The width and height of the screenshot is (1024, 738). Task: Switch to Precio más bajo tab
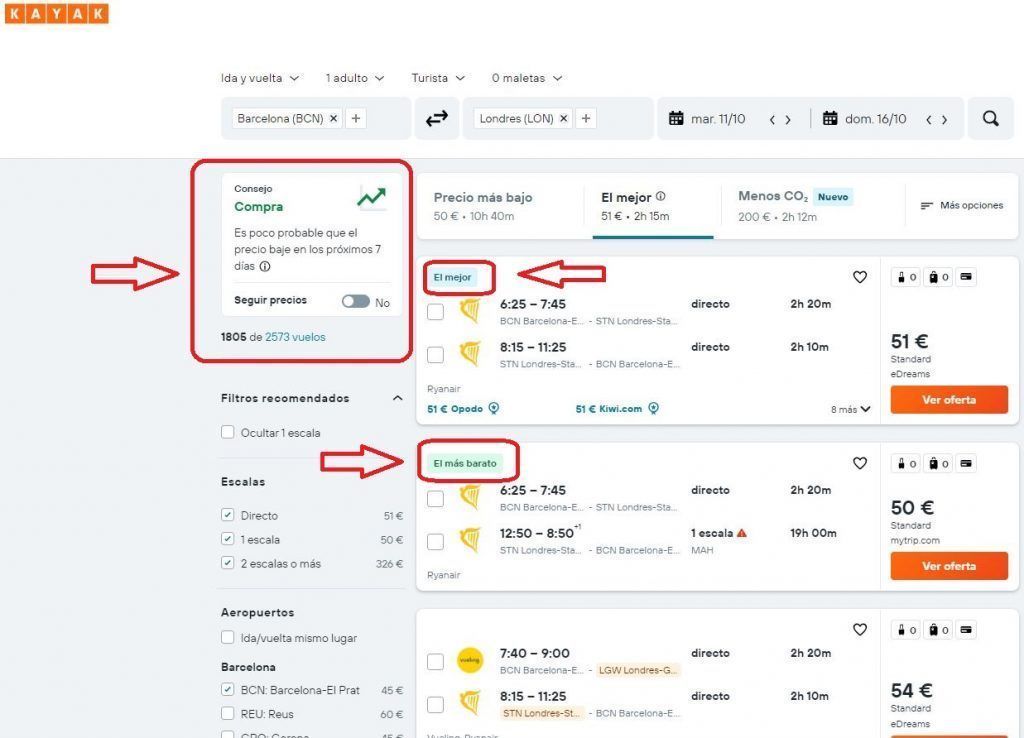(x=483, y=206)
